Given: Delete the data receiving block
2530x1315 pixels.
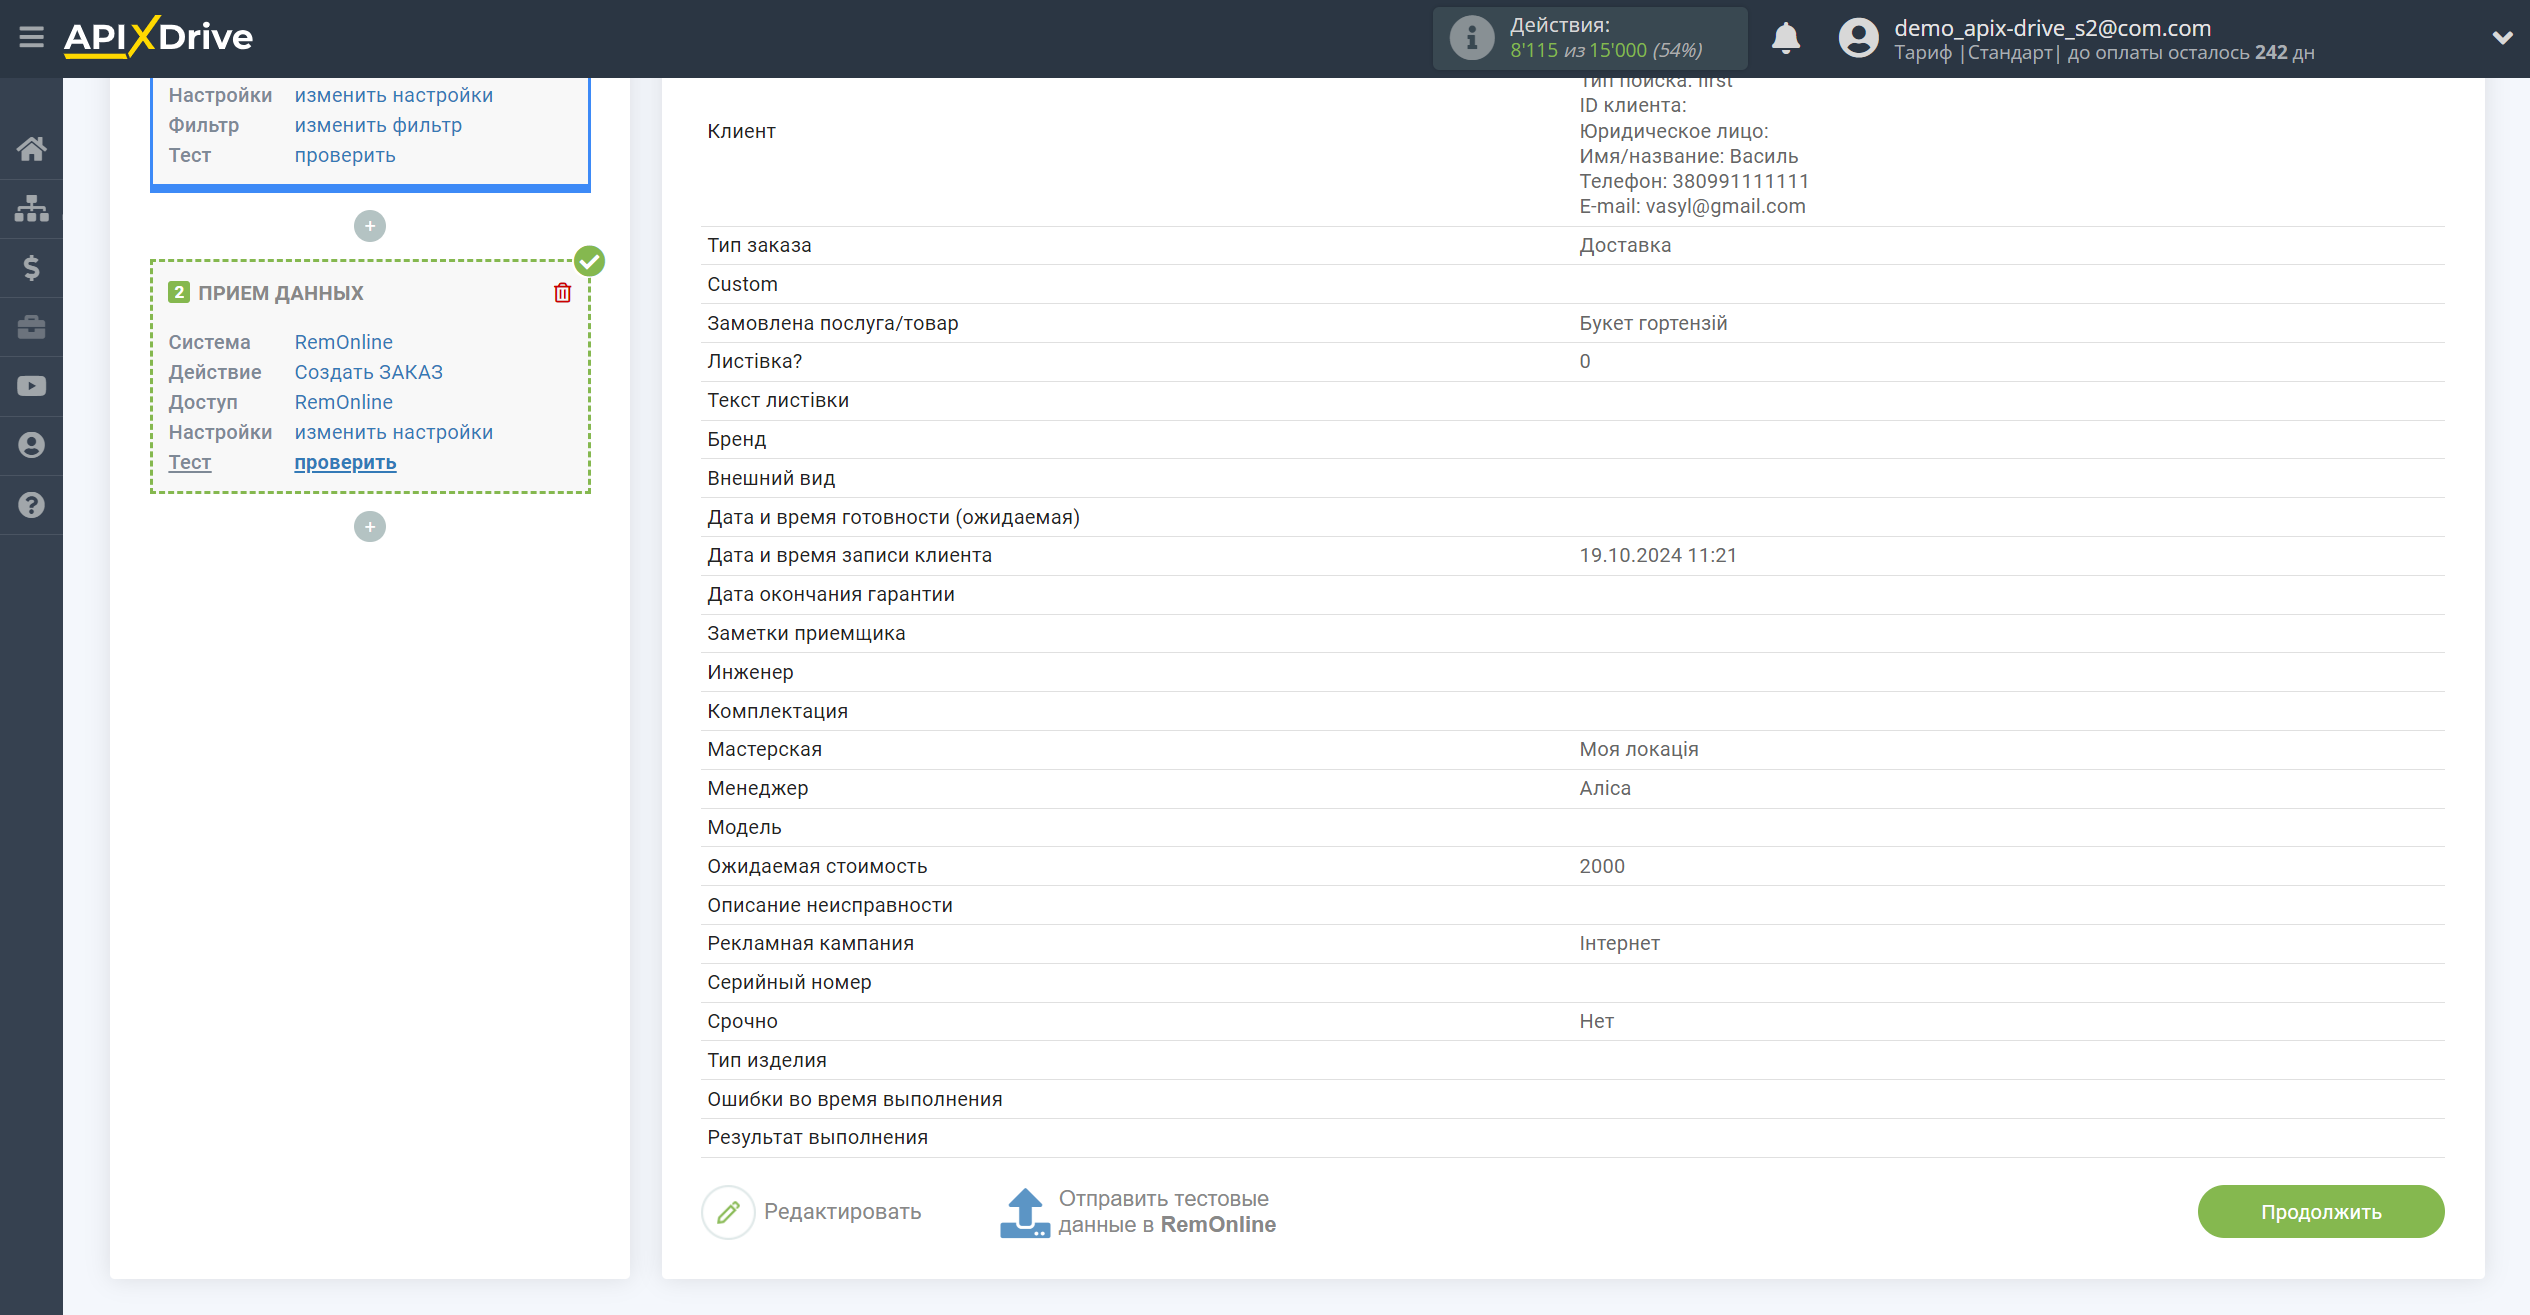Looking at the screenshot, I should point(563,292).
